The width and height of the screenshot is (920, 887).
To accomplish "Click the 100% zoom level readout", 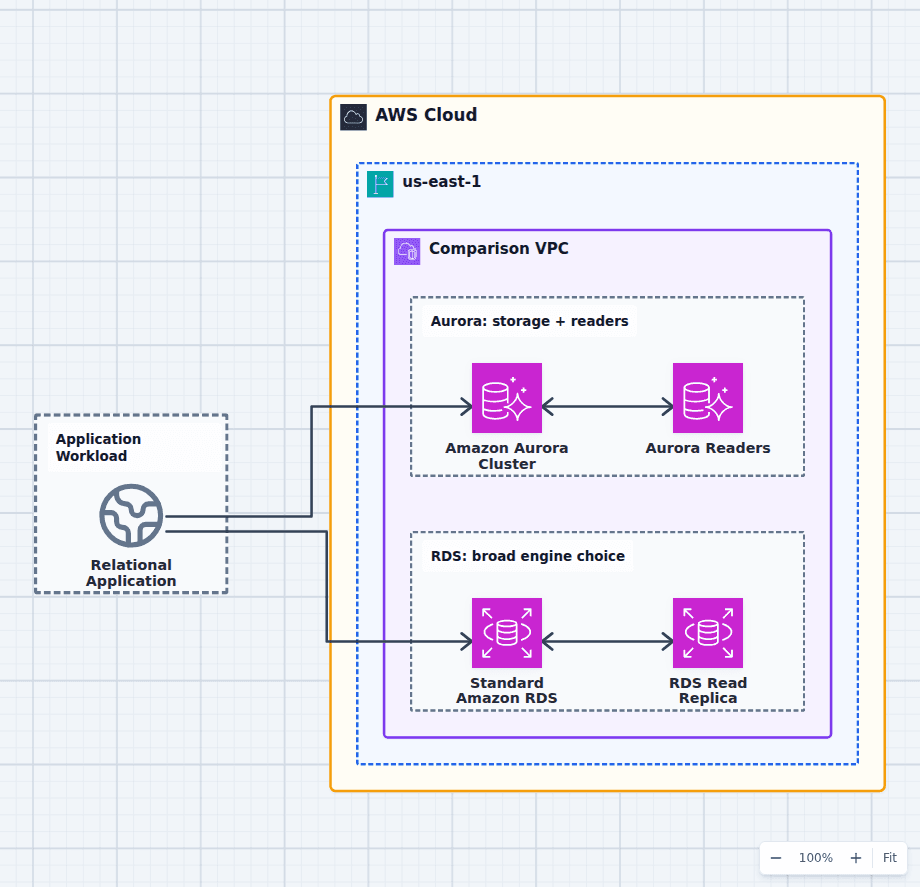I will coord(816,858).
